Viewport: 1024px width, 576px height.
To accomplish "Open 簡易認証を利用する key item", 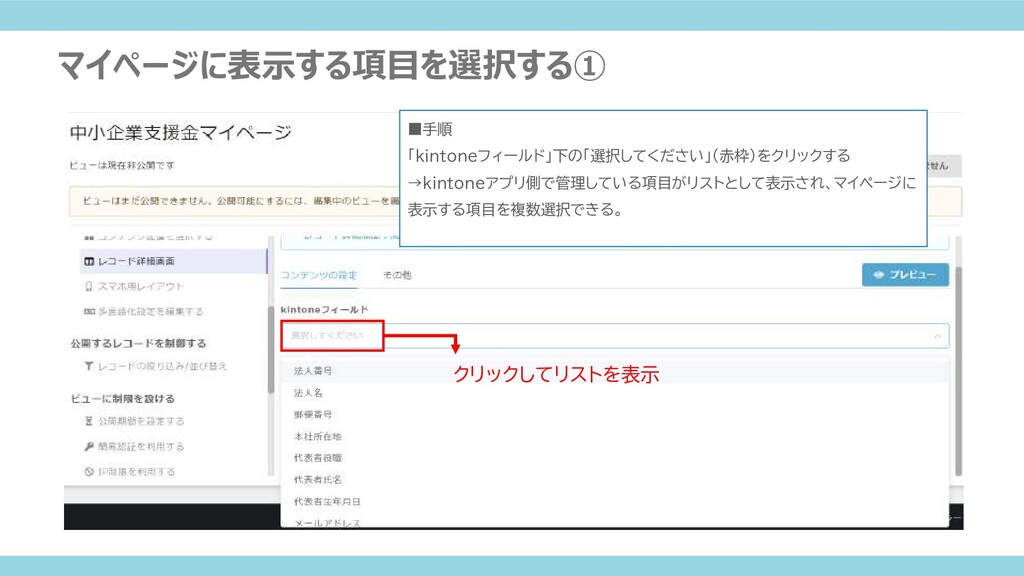I will pyautogui.click(x=134, y=447).
